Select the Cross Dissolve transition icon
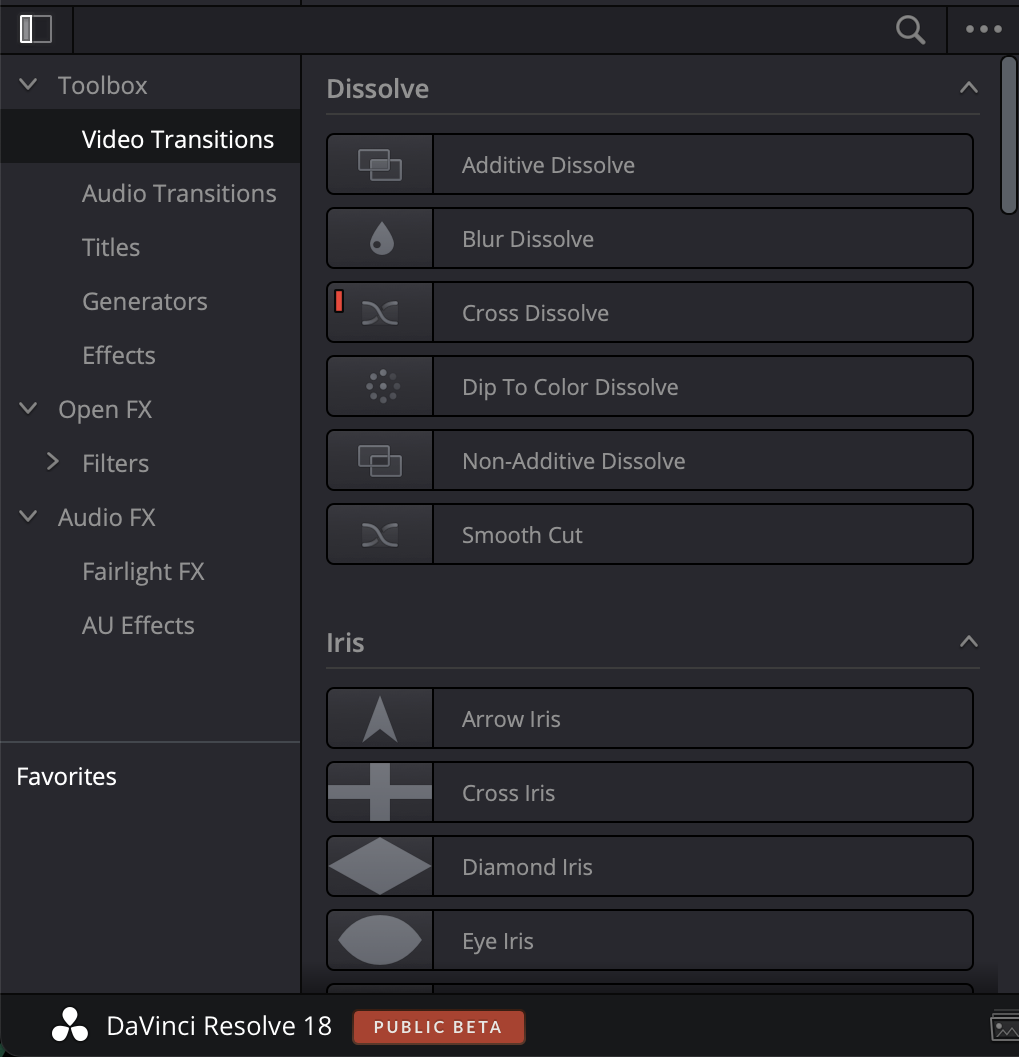 tap(378, 311)
